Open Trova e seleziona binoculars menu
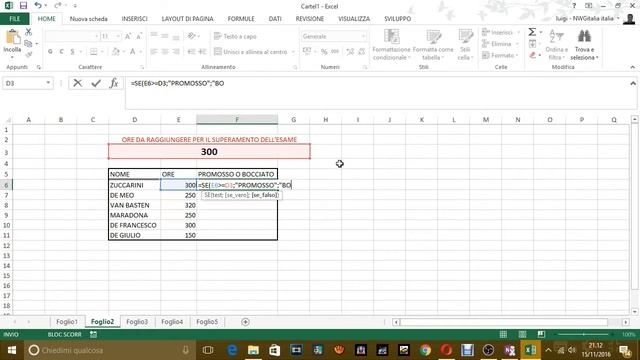The image size is (640, 360). click(x=584, y=45)
